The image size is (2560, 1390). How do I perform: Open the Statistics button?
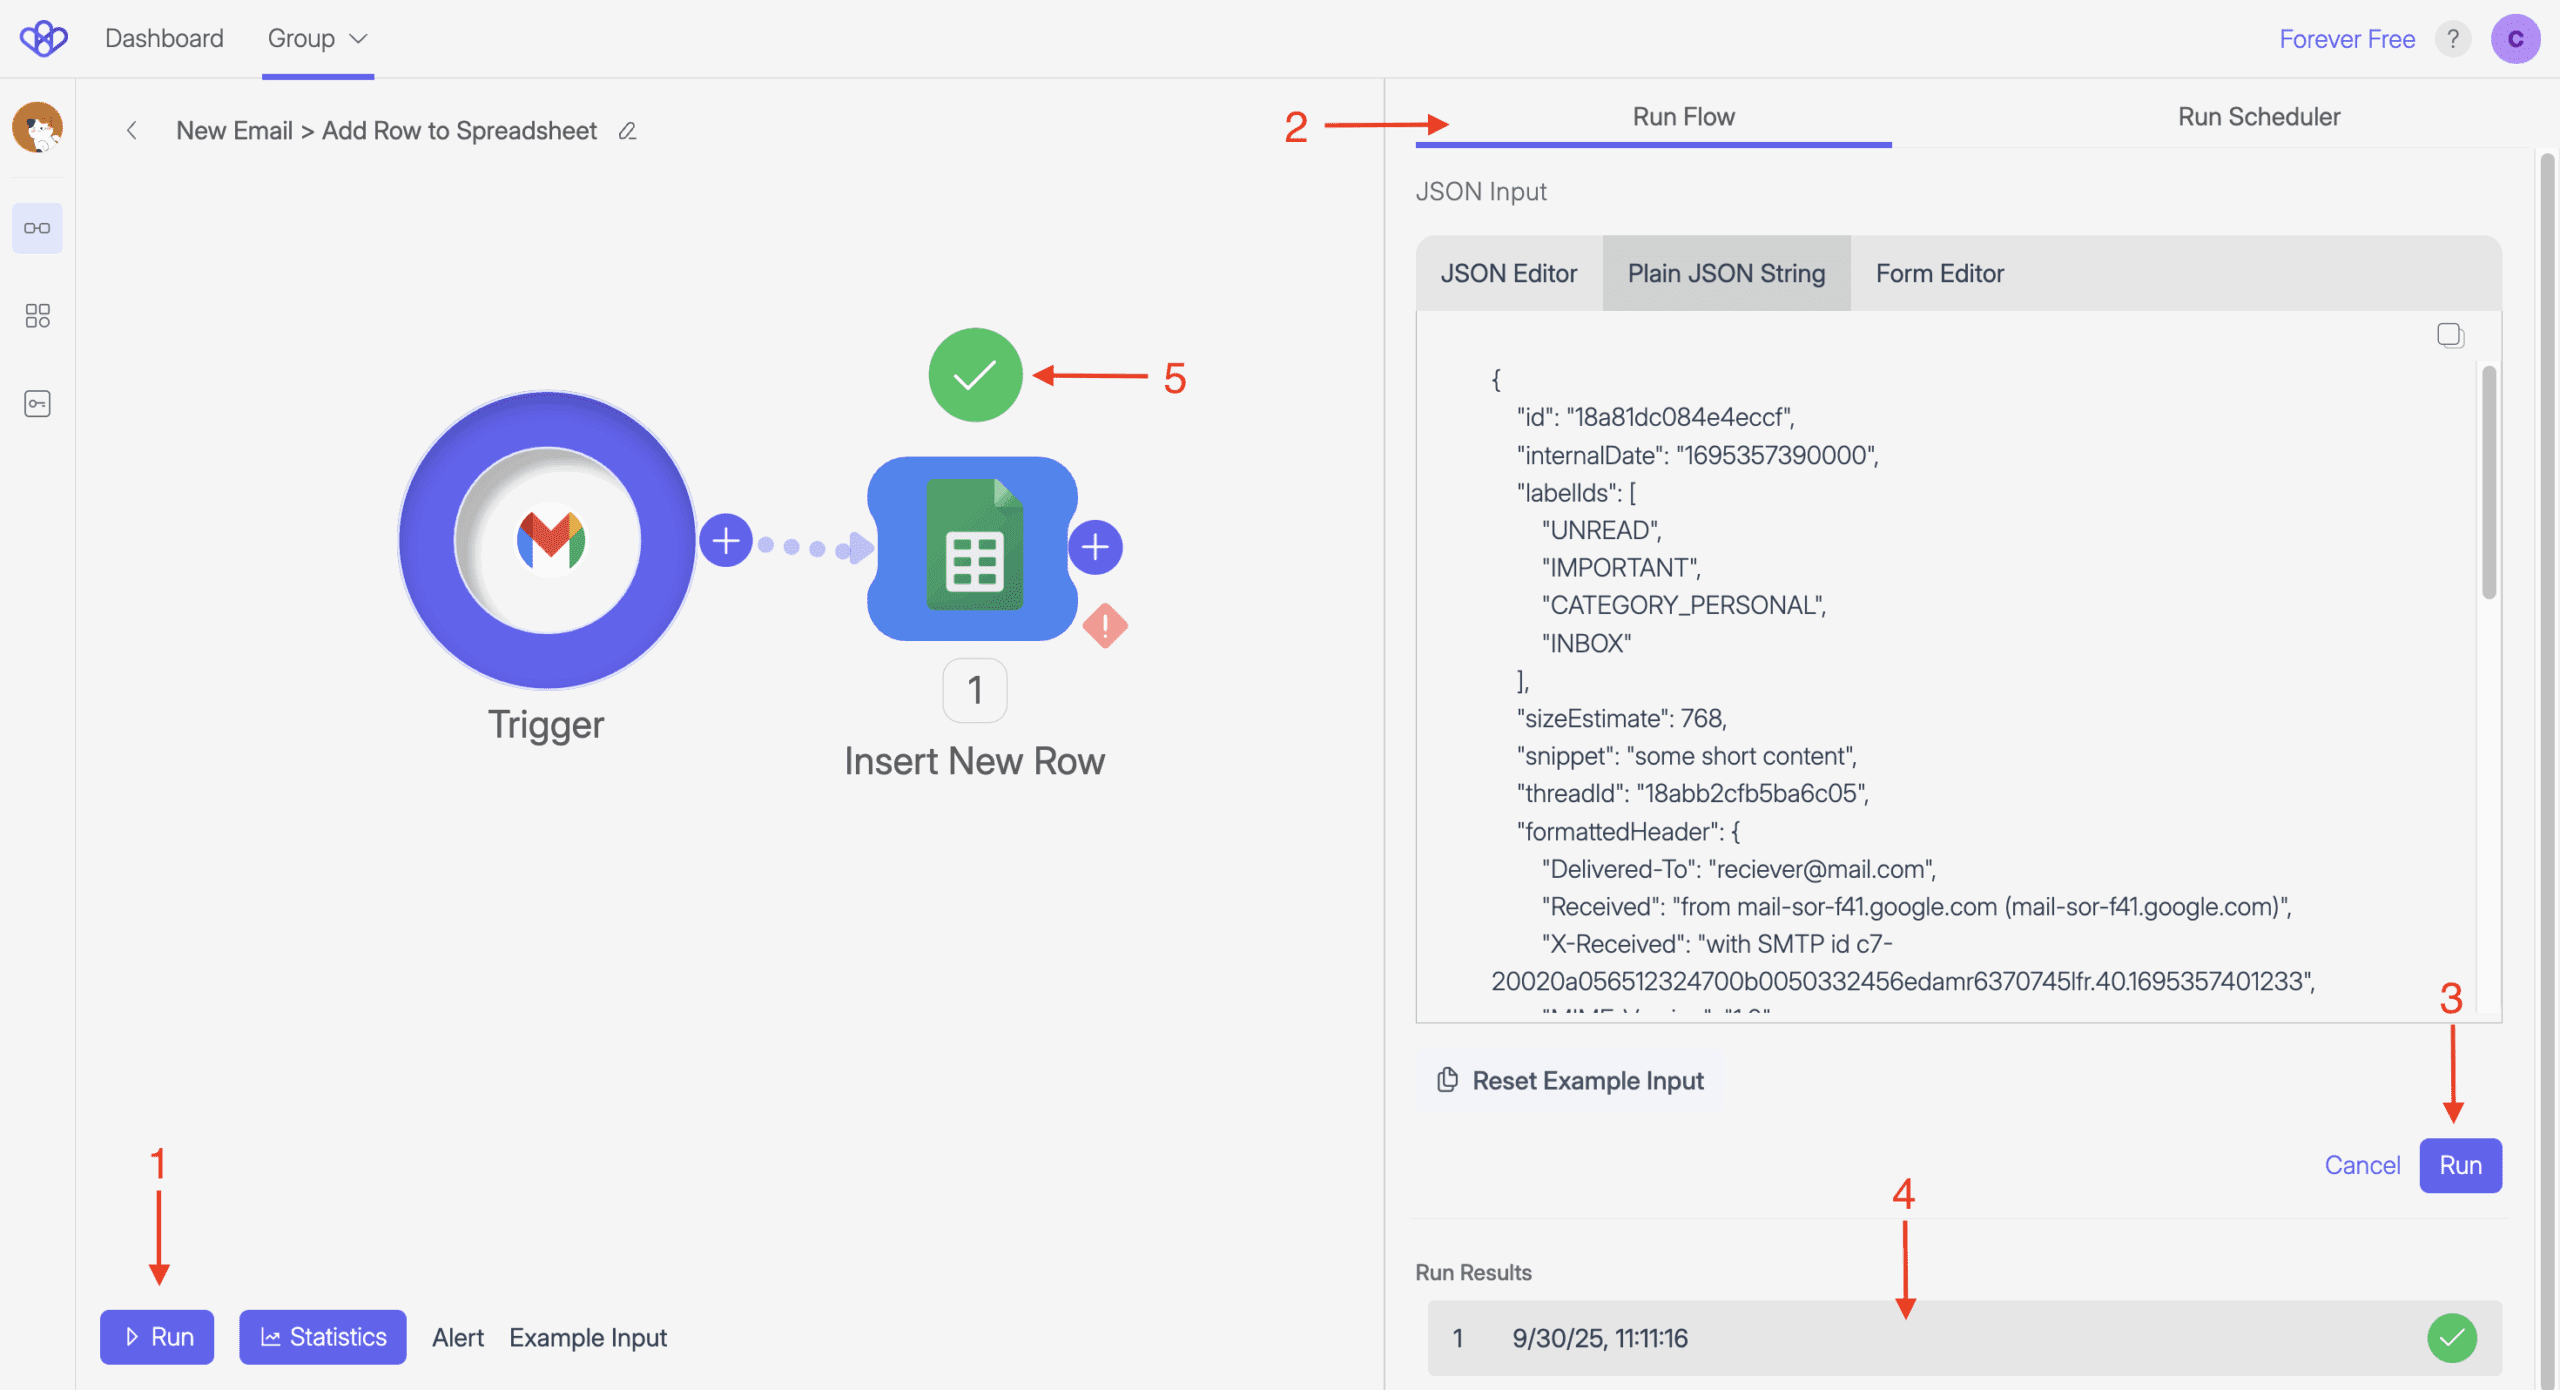point(322,1337)
